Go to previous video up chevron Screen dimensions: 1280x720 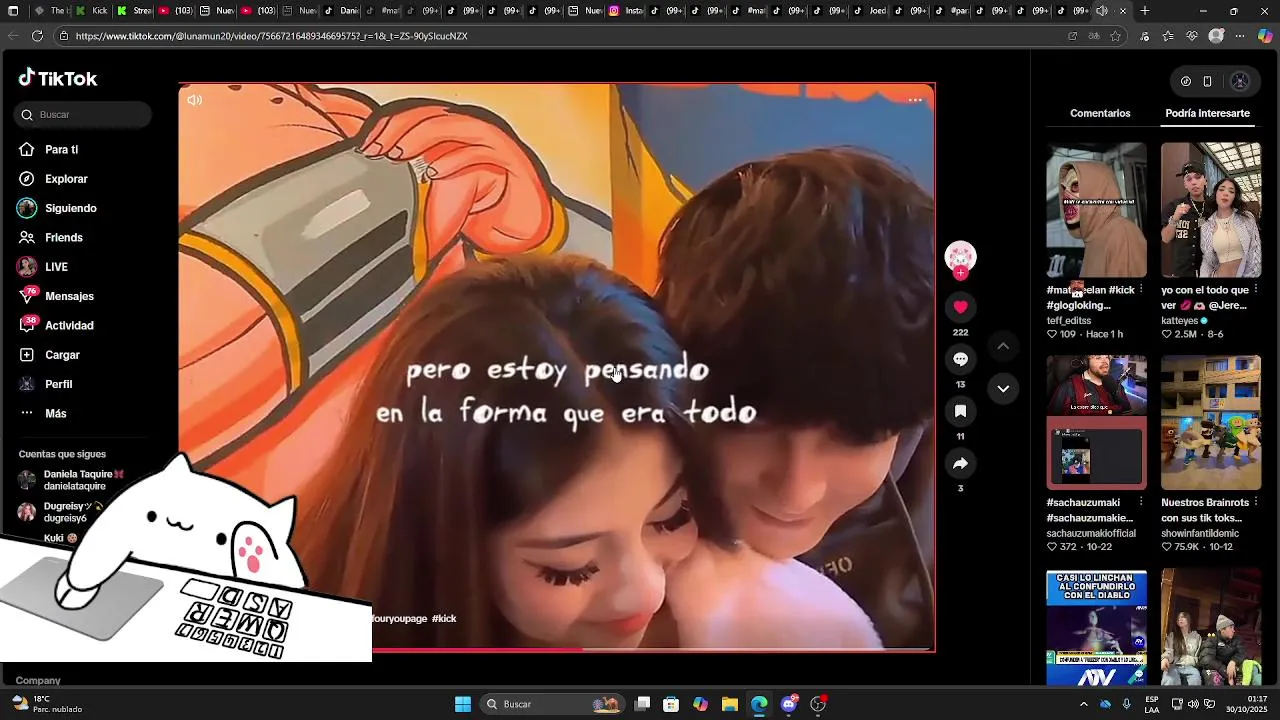click(x=1003, y=346)
